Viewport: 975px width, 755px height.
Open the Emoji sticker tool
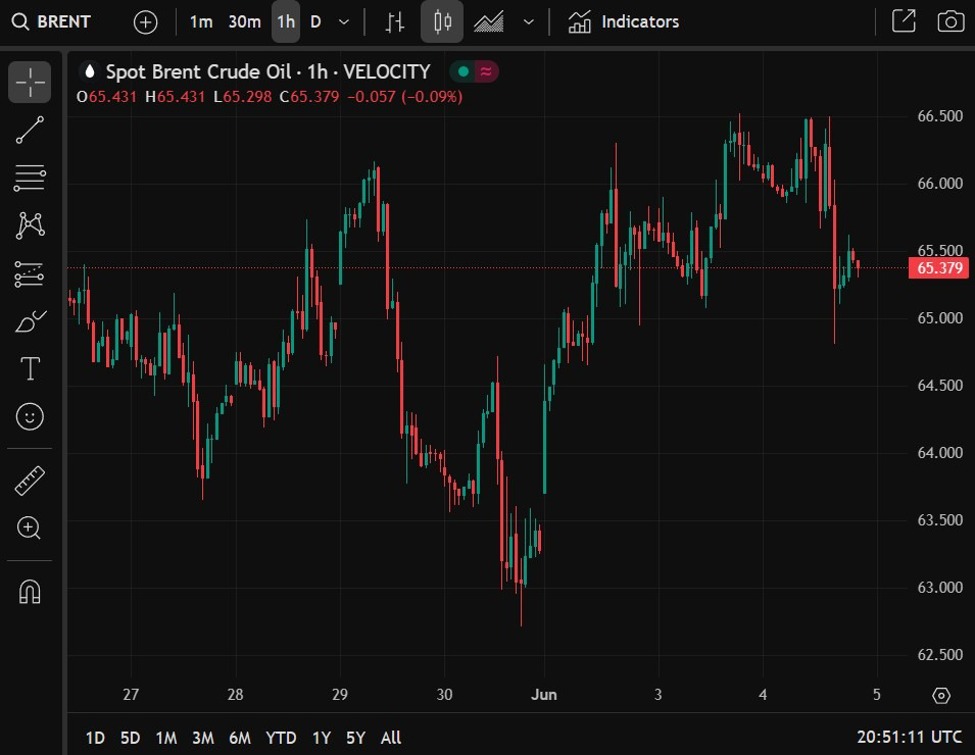[x=29, y=417]
